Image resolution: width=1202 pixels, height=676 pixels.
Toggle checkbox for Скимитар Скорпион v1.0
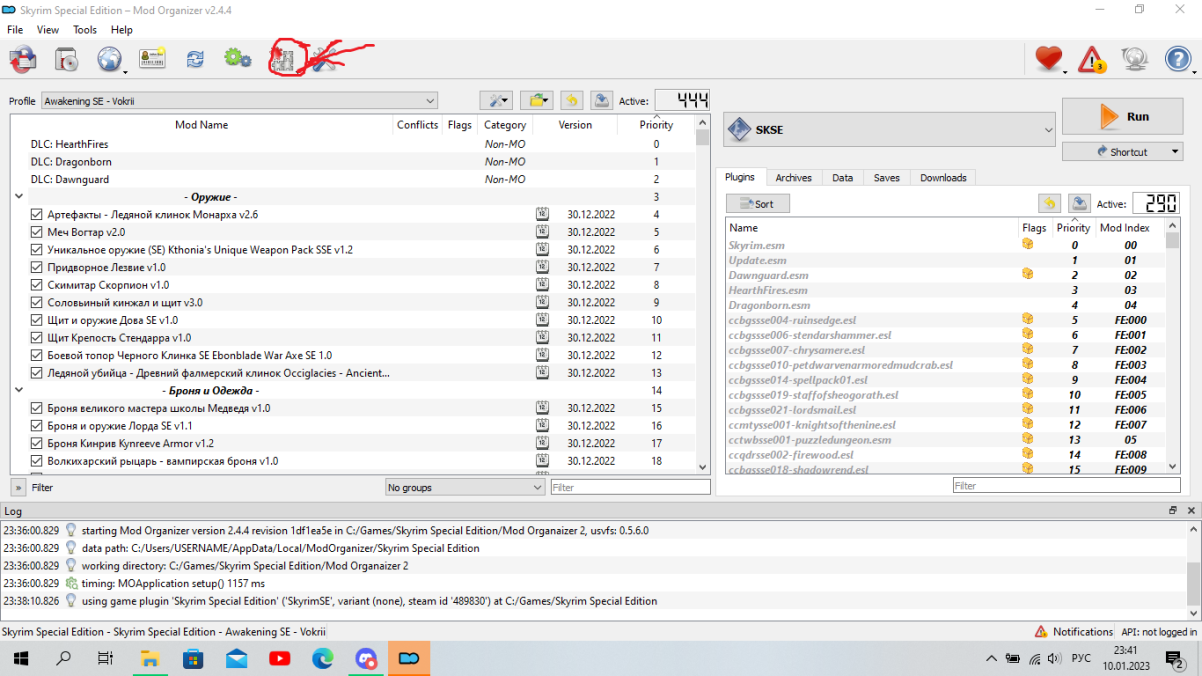[x=37, y=285]
